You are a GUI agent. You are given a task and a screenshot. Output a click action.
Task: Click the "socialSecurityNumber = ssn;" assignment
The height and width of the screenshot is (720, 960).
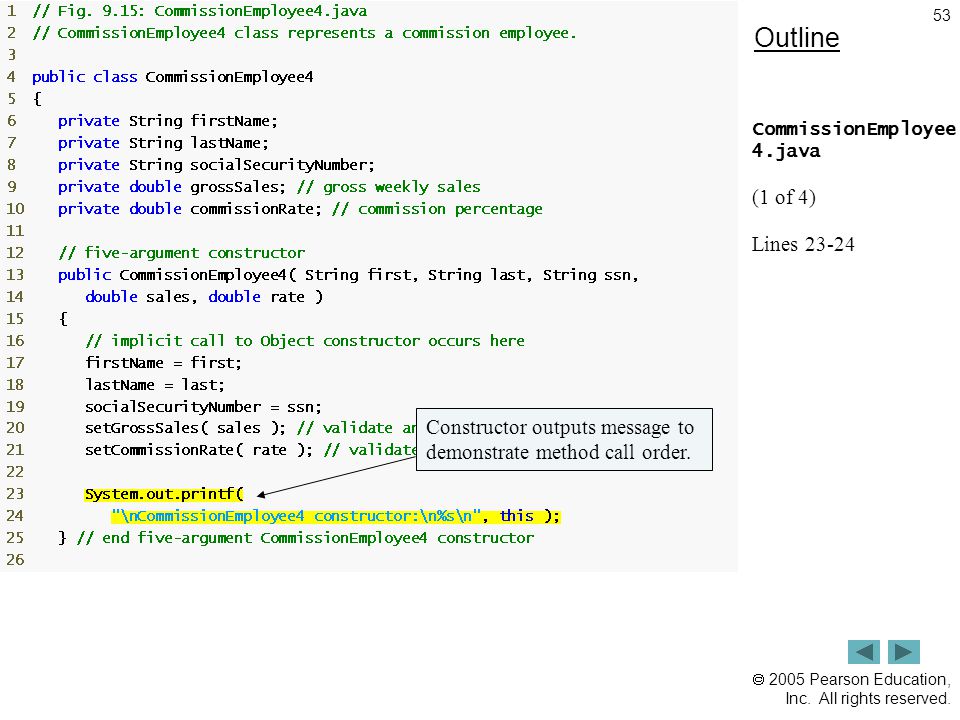[203, 407]
